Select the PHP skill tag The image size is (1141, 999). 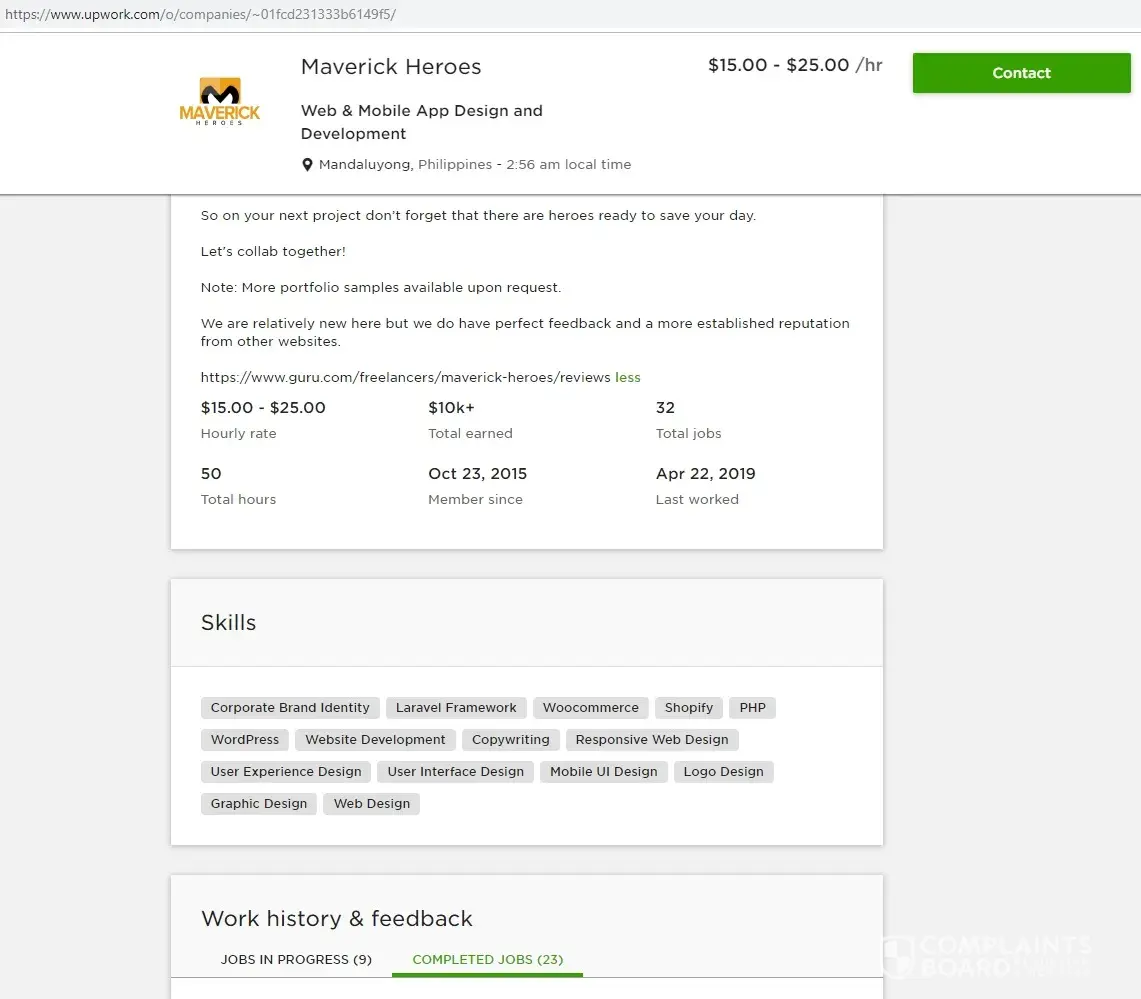coord(752,708)
